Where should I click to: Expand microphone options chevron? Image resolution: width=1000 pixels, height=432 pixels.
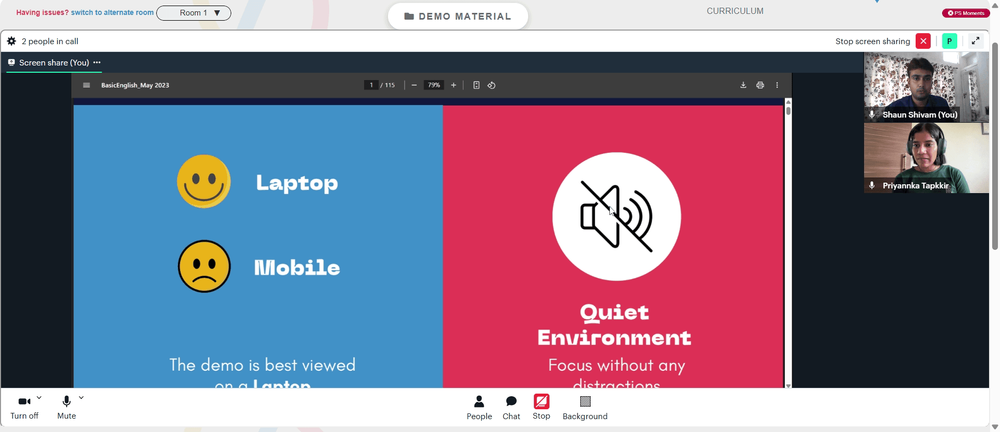[x=81, y=398]
